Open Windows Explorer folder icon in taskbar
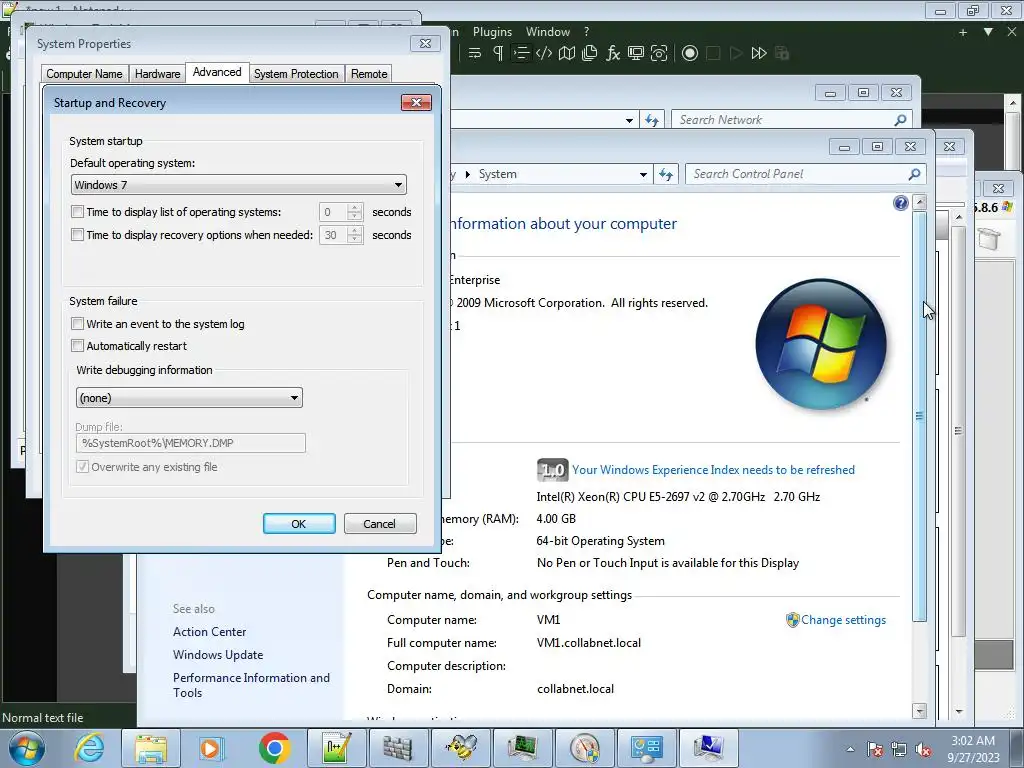The height and width of the screenshot is (768, 1024). pyautogui.click(x=151, y=748)
